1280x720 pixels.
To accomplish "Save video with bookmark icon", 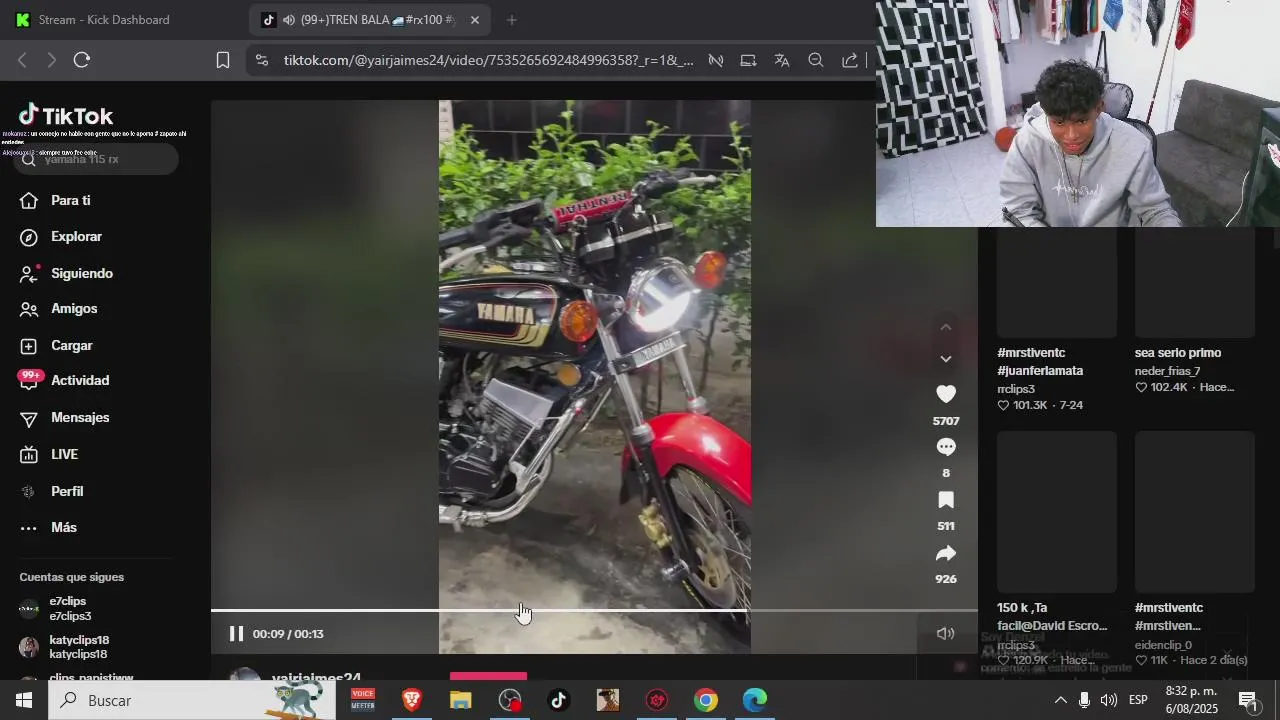I will (x=946, y=500).
